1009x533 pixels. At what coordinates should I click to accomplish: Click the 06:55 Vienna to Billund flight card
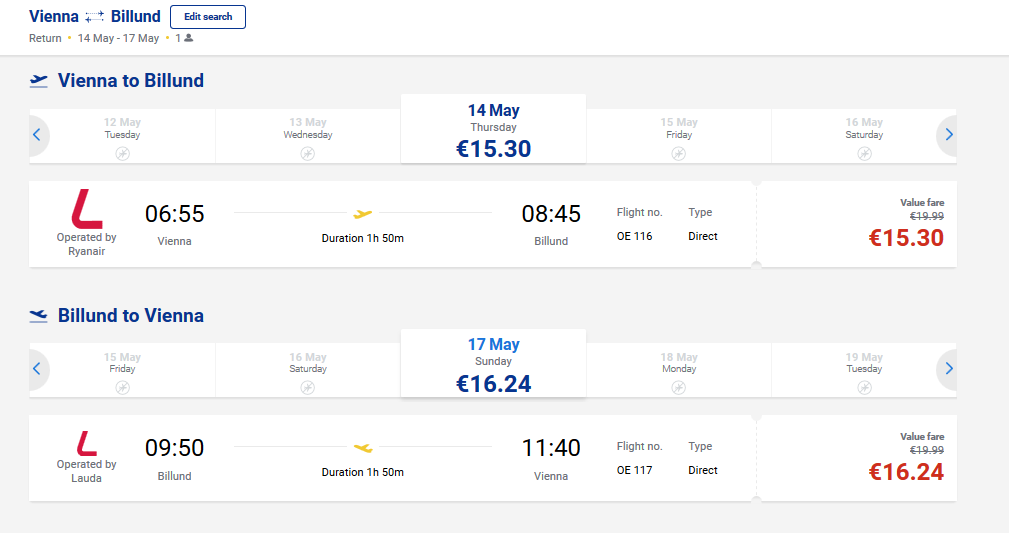[393, 224]
